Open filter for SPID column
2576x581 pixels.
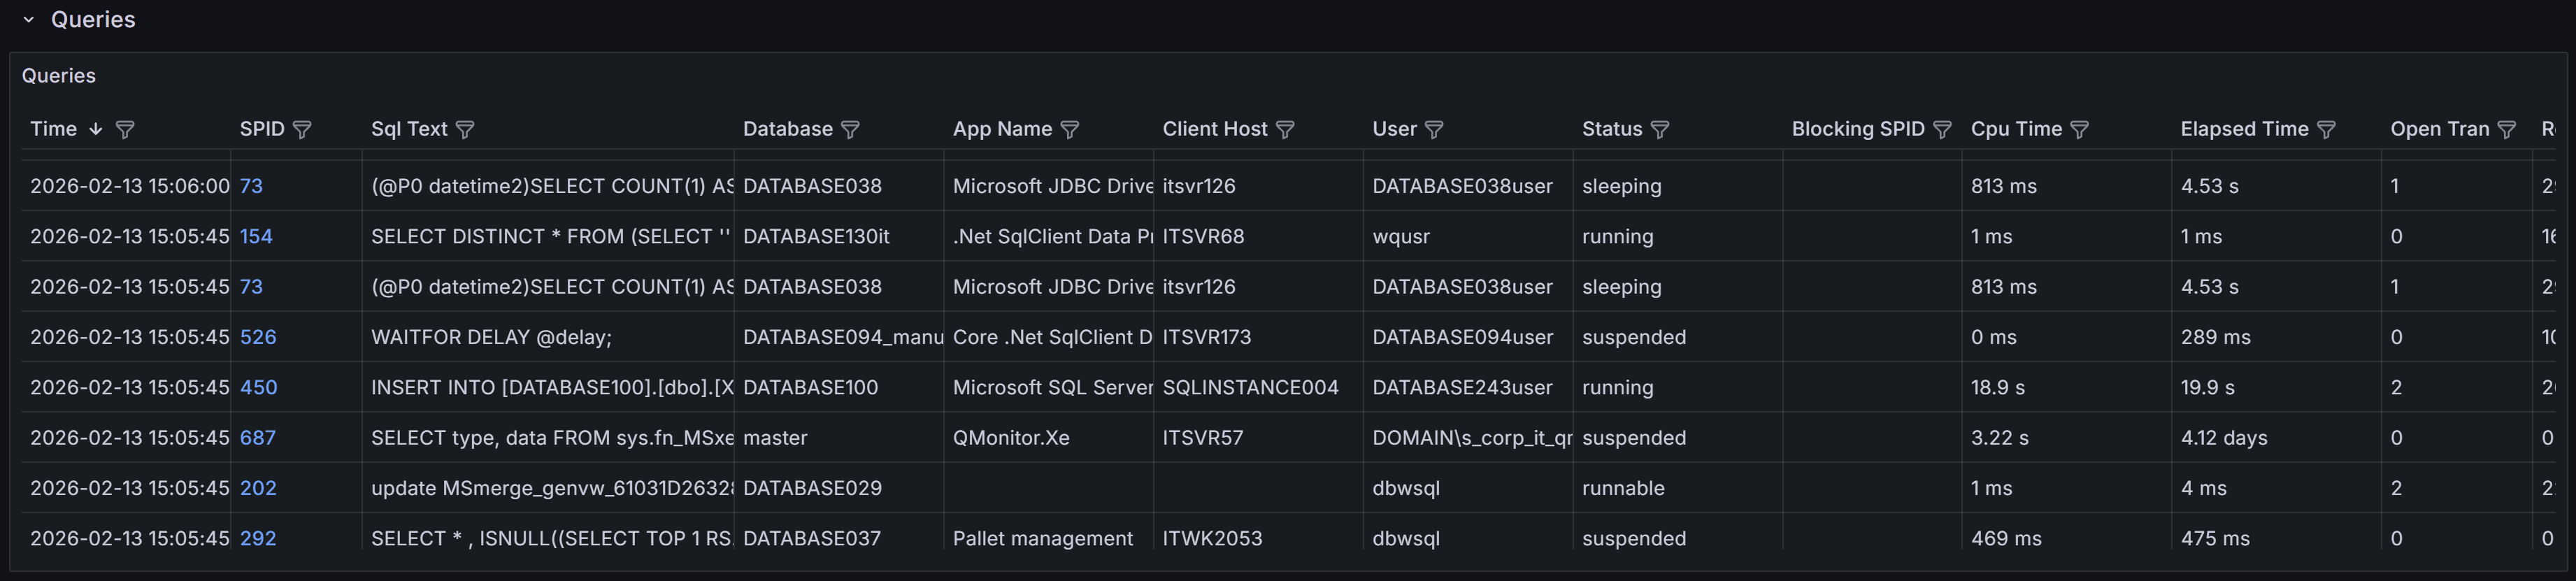coord(302,130)
